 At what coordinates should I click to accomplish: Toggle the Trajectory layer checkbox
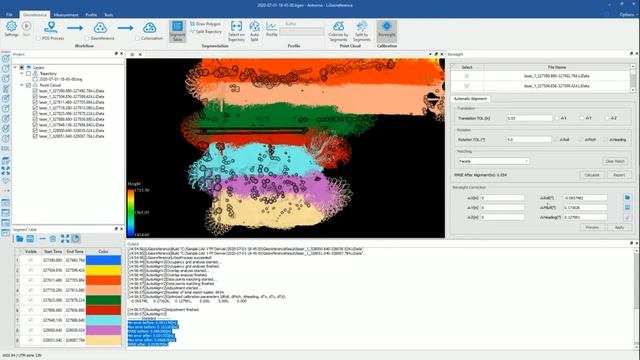tap(29, 73)
